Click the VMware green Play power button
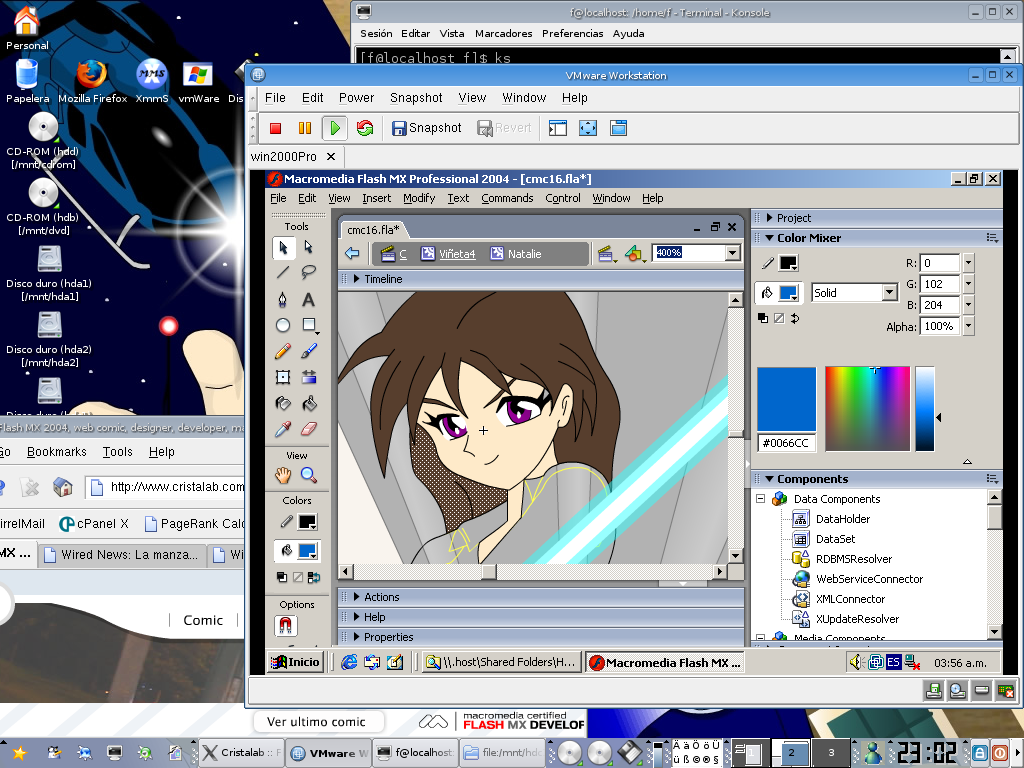This screenshot has height=768, width=1024. pyautogui.click(x=335, y=128)
